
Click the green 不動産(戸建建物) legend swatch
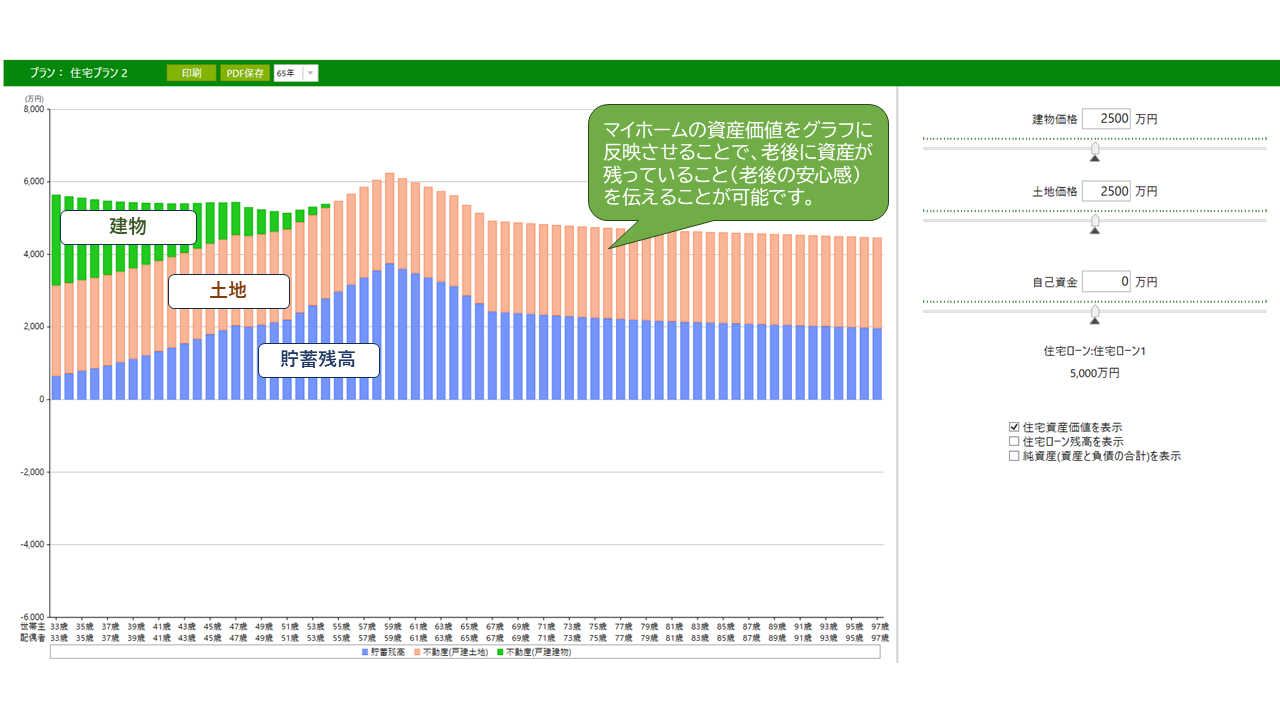click(499, 652)
